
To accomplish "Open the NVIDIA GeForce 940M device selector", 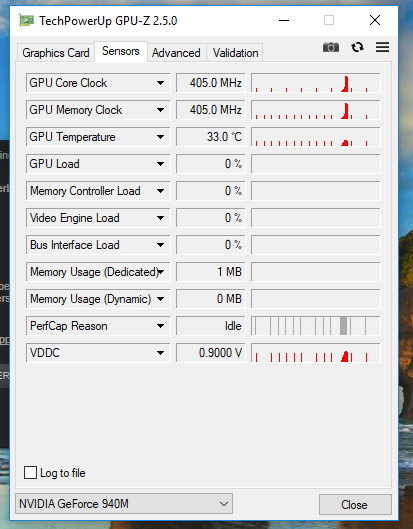I will pyautogui.click(x=124, y=504).
